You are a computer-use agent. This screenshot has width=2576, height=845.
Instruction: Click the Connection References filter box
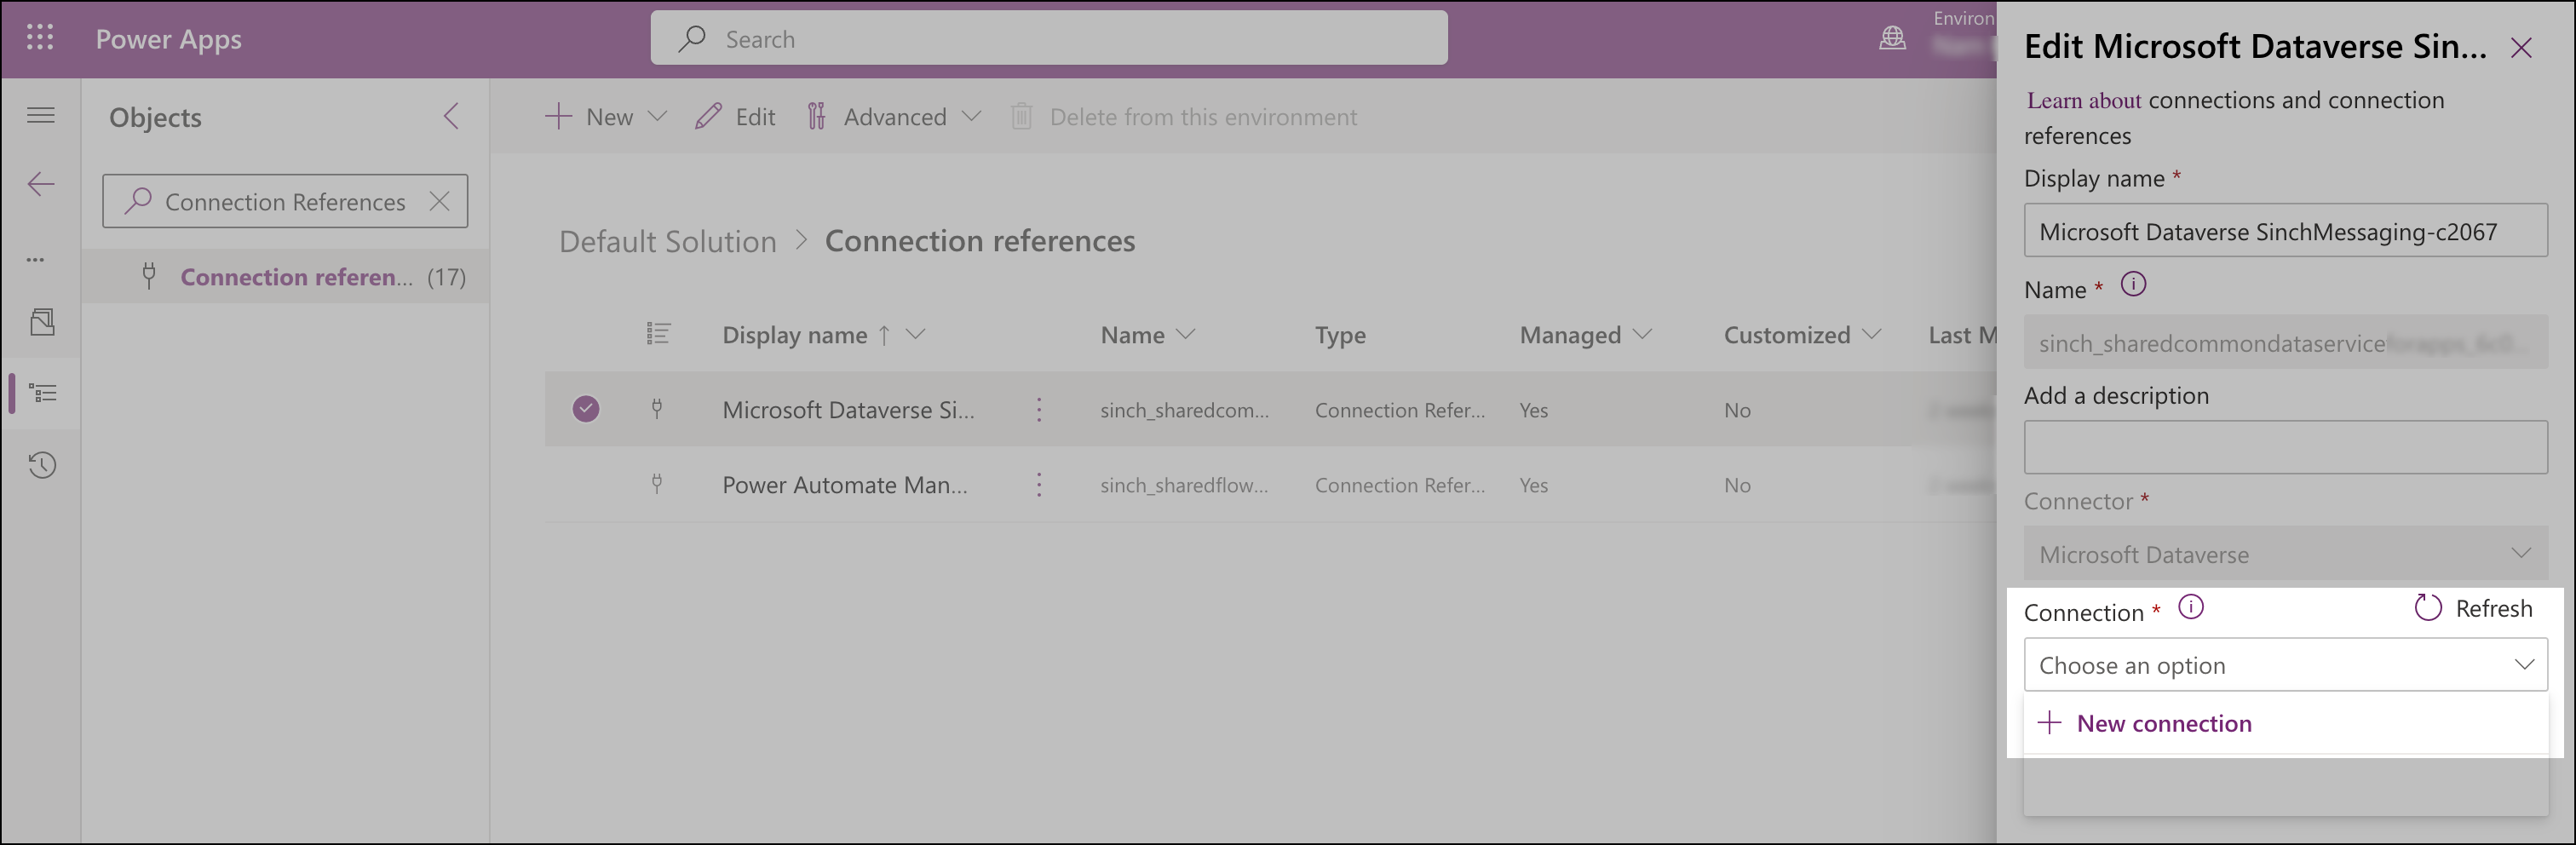click(285, 201)
